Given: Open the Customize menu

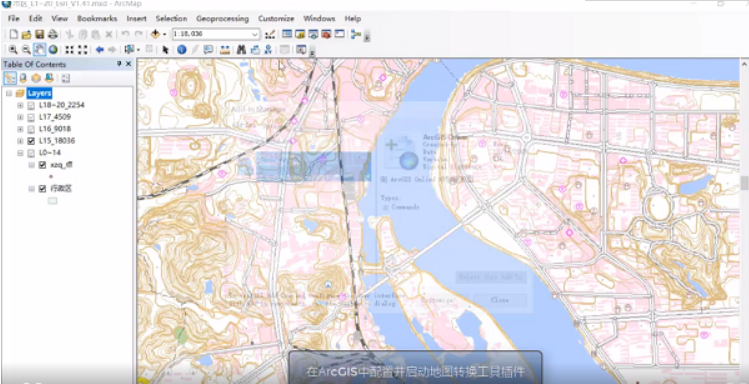Looking at the screenshot, I should tap(276, 19).
